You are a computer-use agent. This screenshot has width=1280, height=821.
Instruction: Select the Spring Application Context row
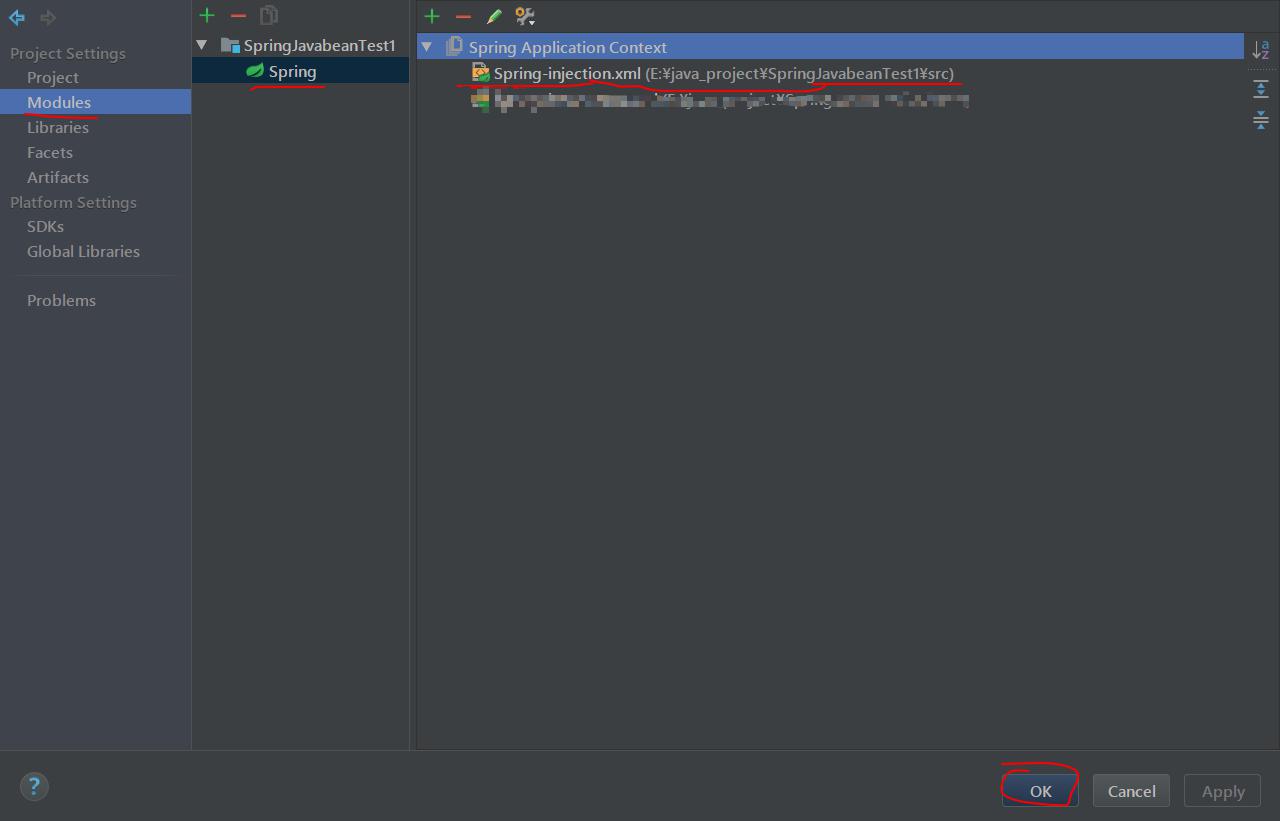point(830,47)
